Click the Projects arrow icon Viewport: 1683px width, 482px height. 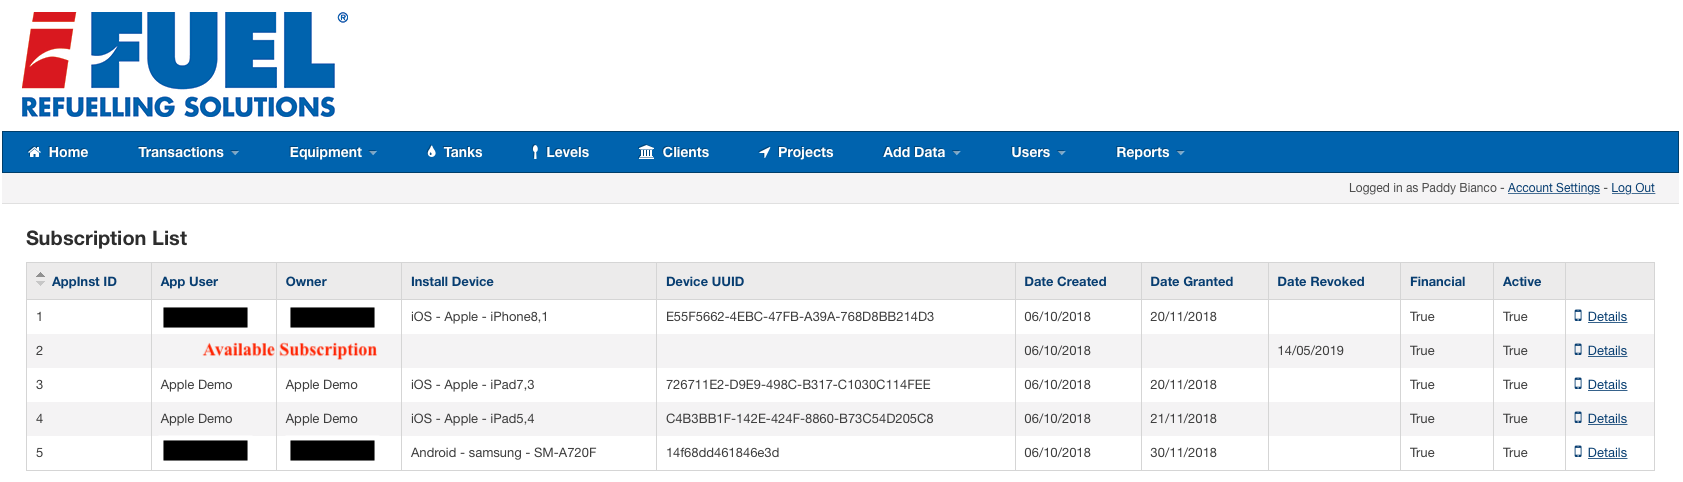click(x=765, y=152)
